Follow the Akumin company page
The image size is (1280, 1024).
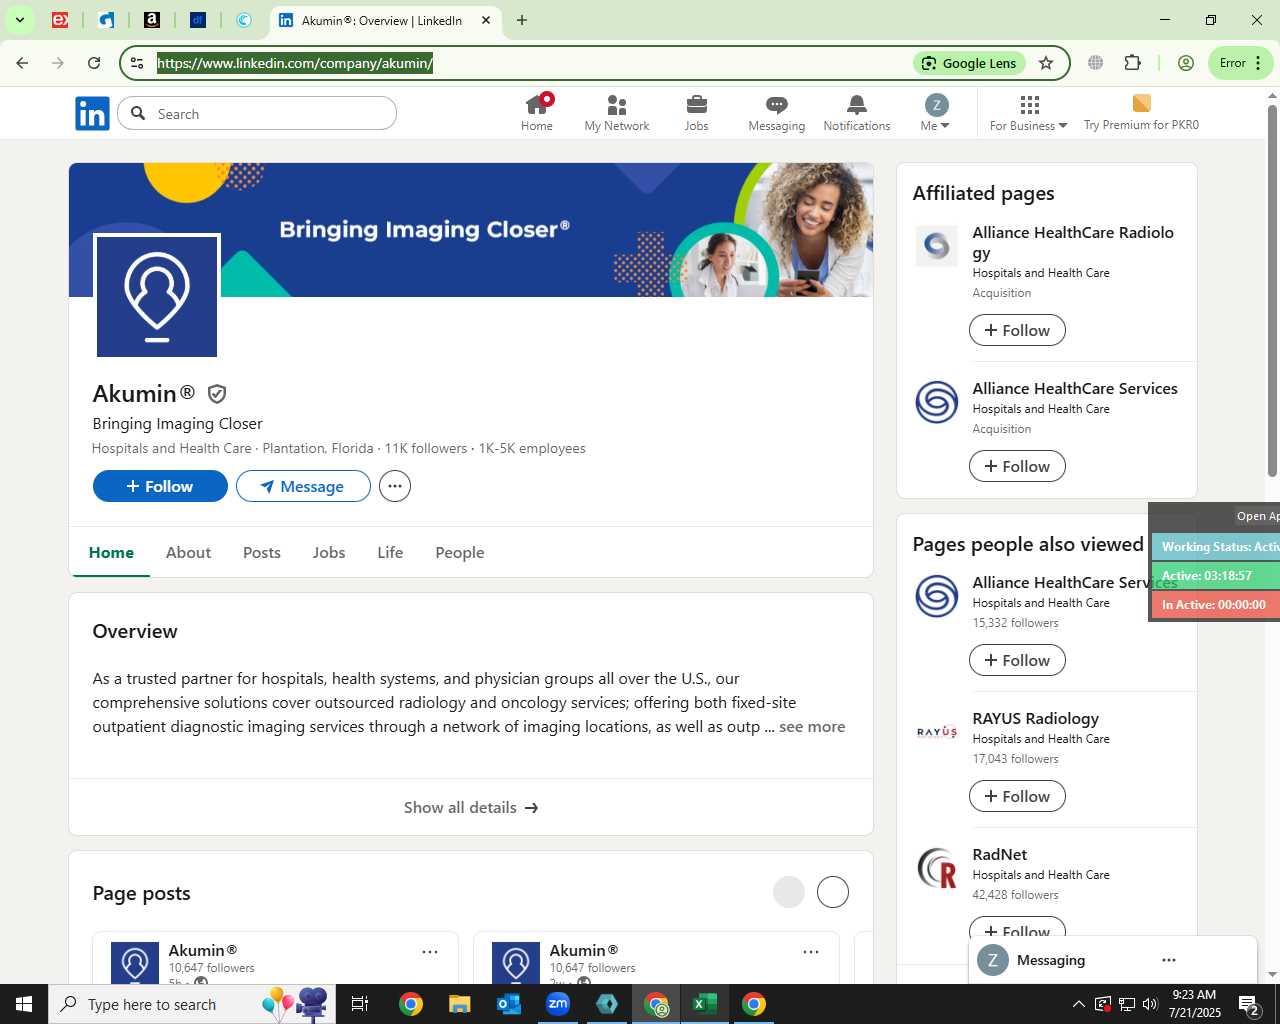tap(160, 486)
